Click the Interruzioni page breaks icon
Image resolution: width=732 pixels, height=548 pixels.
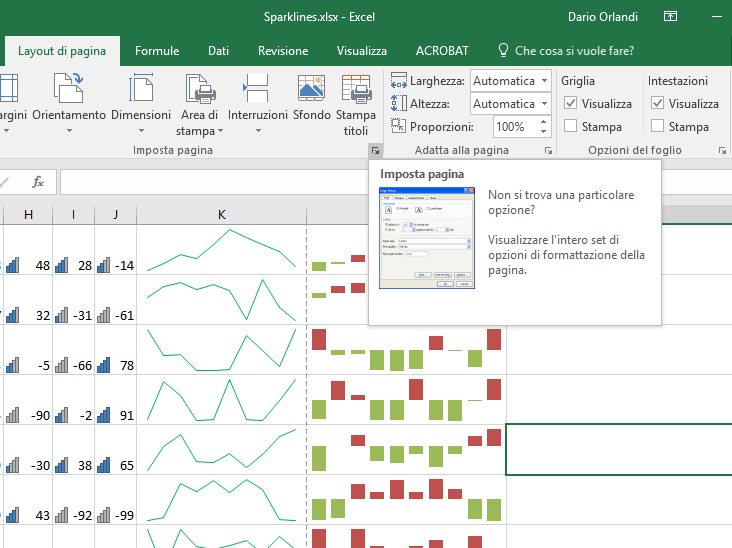[x=257, y=90]
